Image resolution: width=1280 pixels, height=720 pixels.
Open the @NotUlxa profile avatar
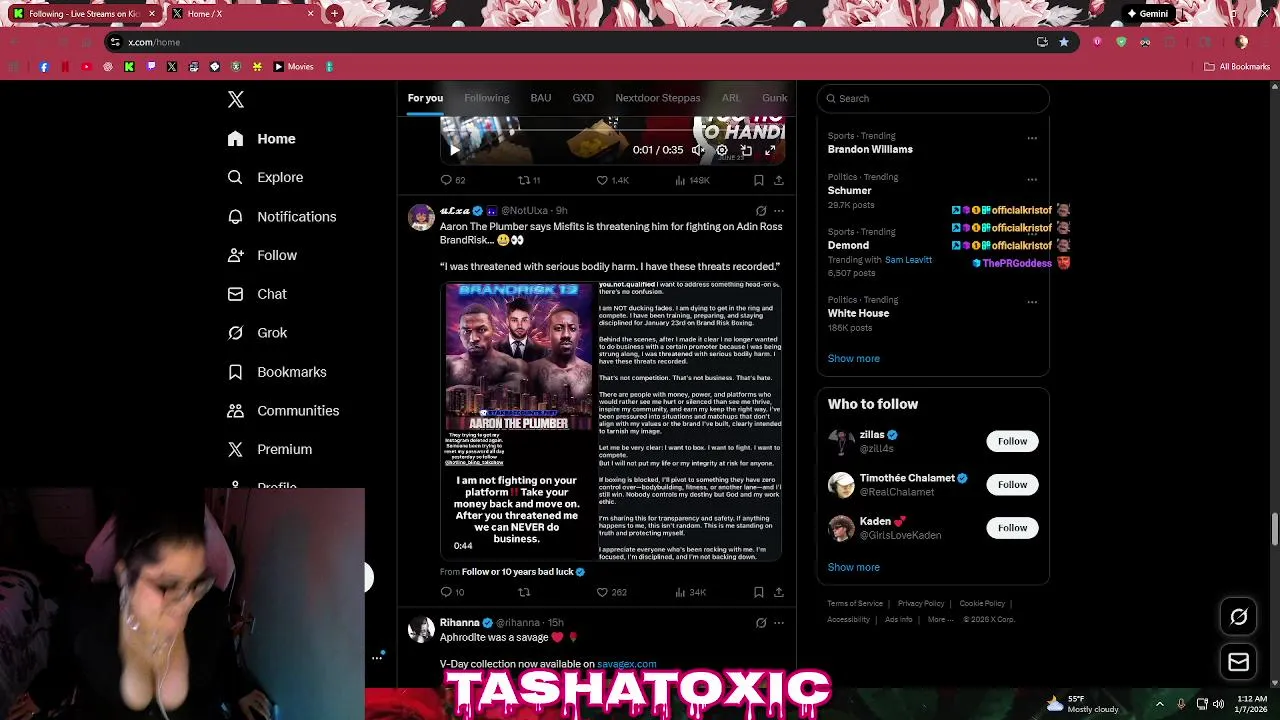pyautogui.click(x=421, y=217)
